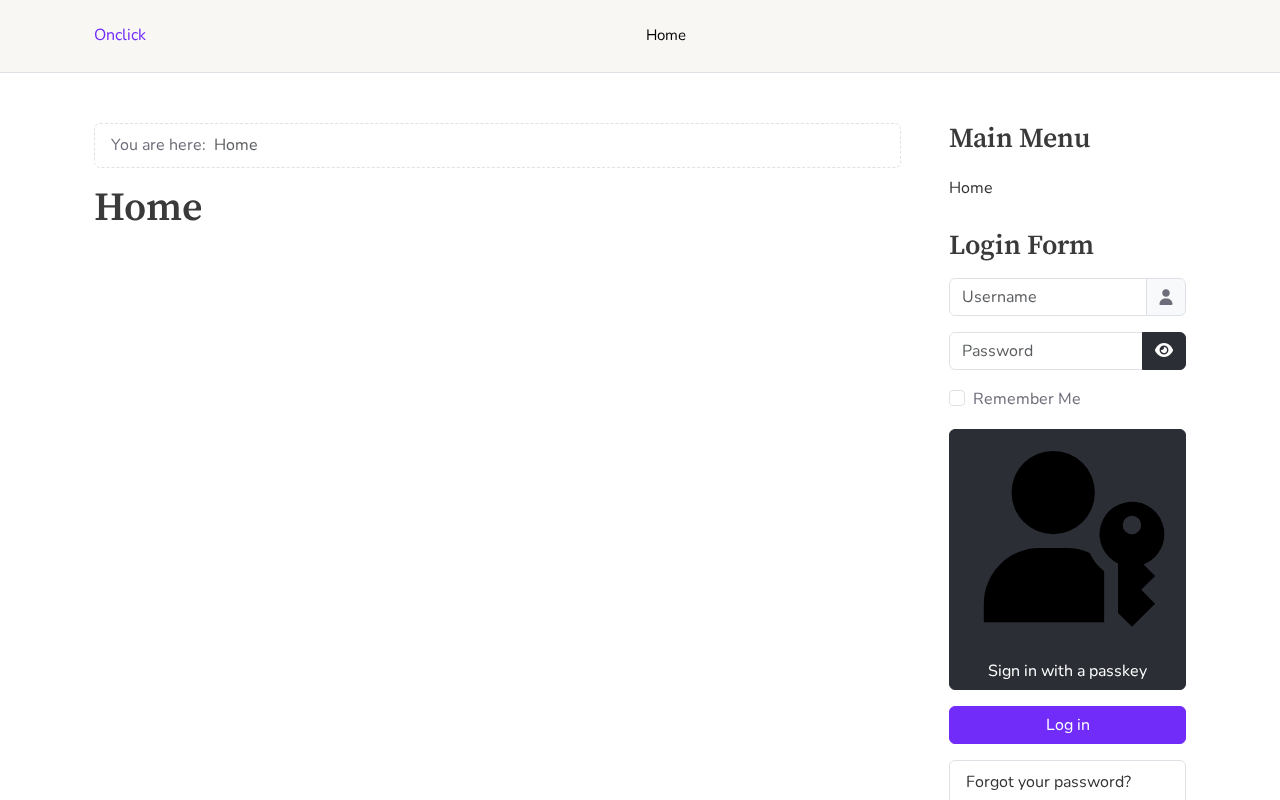Screen dimensions: 1280x800
Task: Click the "Sign in with a passkey" text
Action: [x=1067, y=671]
